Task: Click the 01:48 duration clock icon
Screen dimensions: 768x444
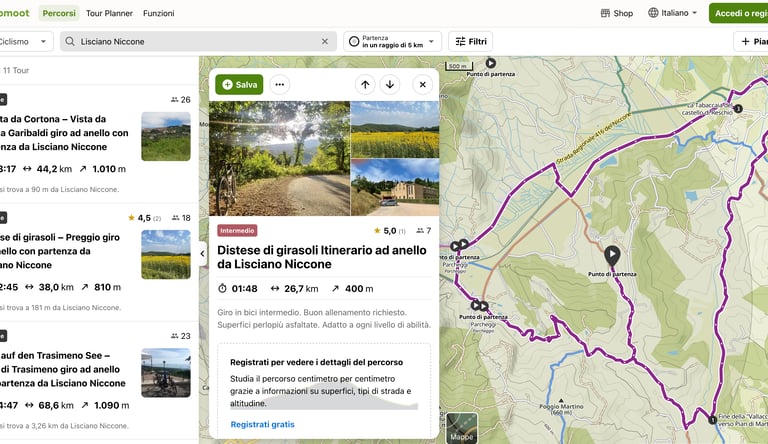Action: (222, 289)
